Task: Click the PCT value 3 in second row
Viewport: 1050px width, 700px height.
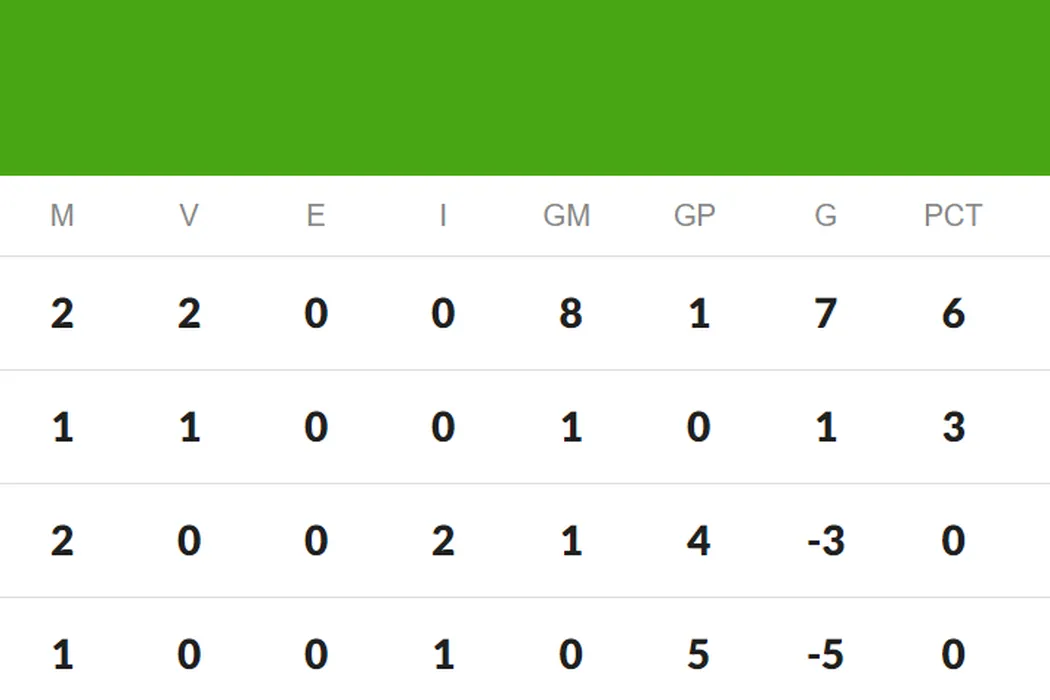Action: pos(953,428)
